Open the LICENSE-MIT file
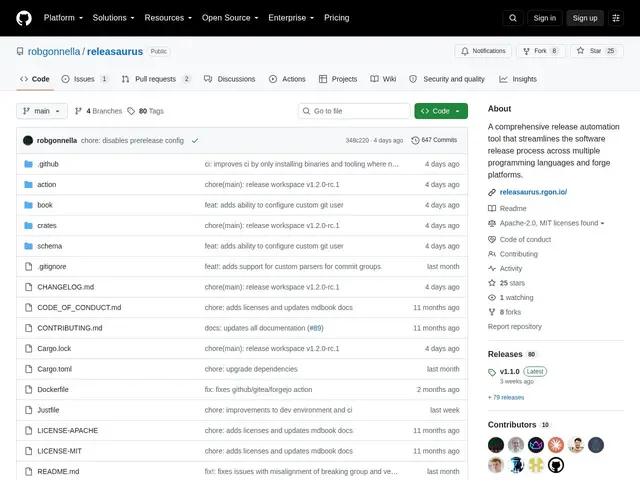Image resolution: width=640 pixels, height=480 pixels. coord(60,451)
